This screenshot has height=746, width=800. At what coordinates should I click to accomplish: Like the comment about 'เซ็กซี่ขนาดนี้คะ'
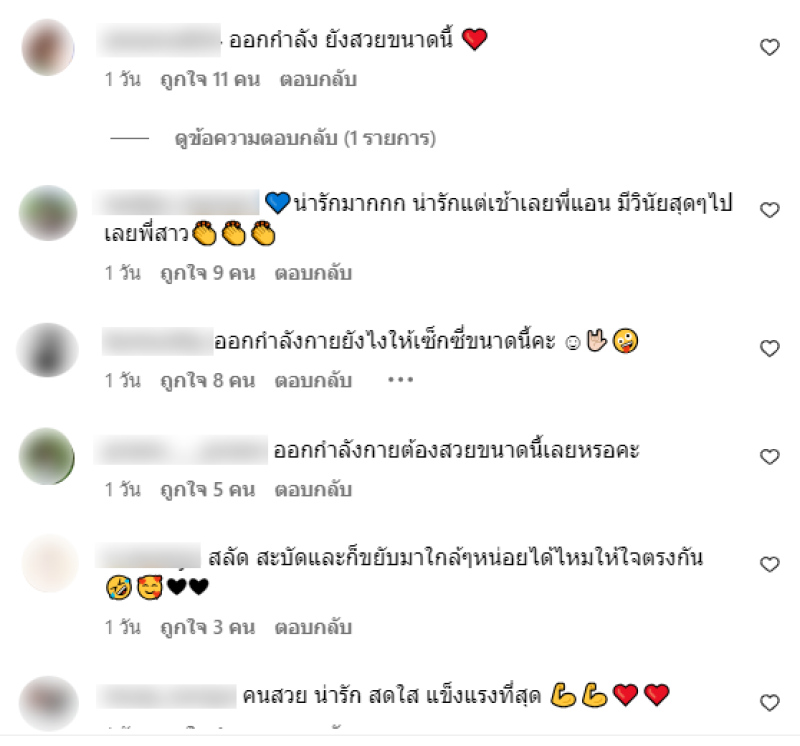(x=769, y=348)
